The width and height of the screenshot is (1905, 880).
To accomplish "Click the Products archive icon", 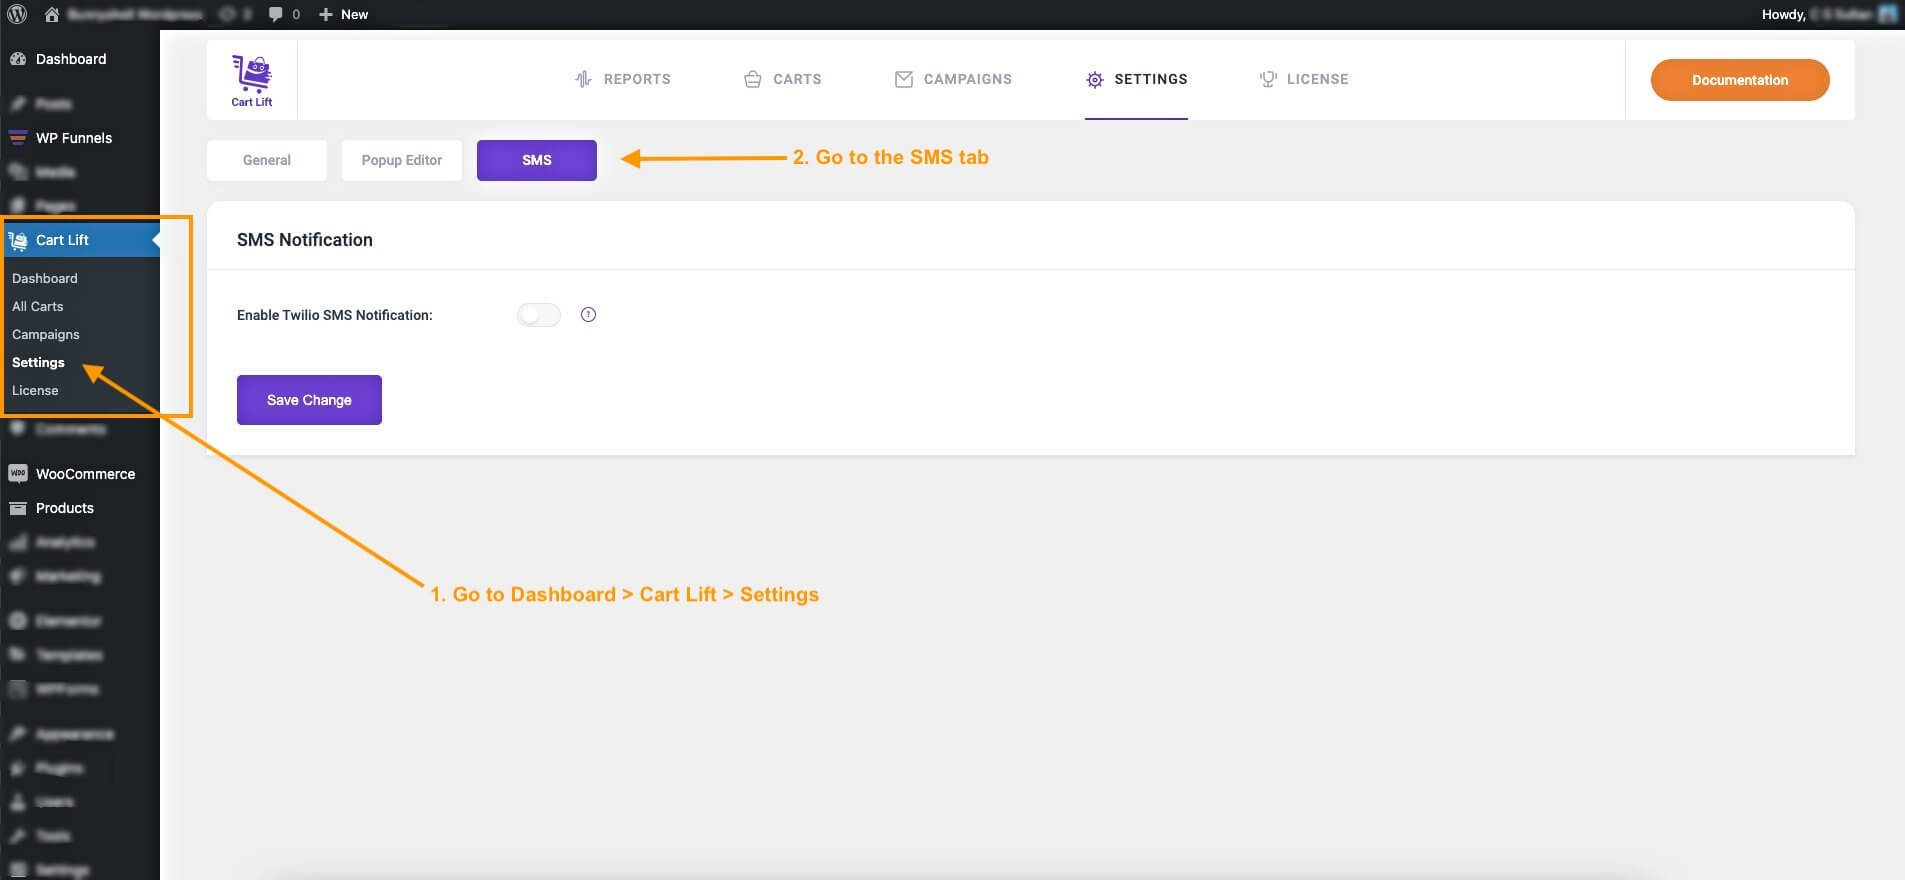I will 18,508.
